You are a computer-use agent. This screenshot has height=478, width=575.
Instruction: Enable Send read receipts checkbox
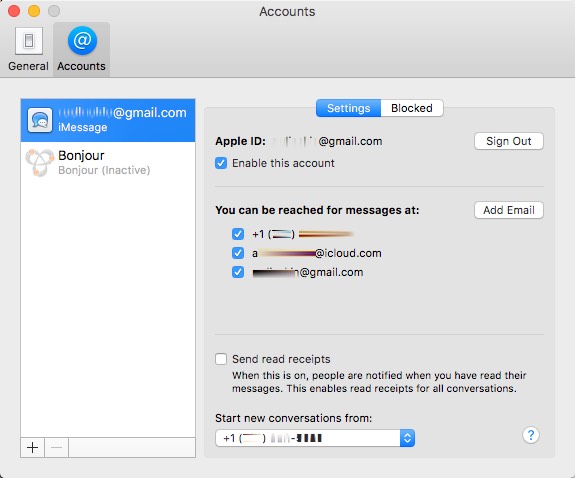(x=221, y=359)
